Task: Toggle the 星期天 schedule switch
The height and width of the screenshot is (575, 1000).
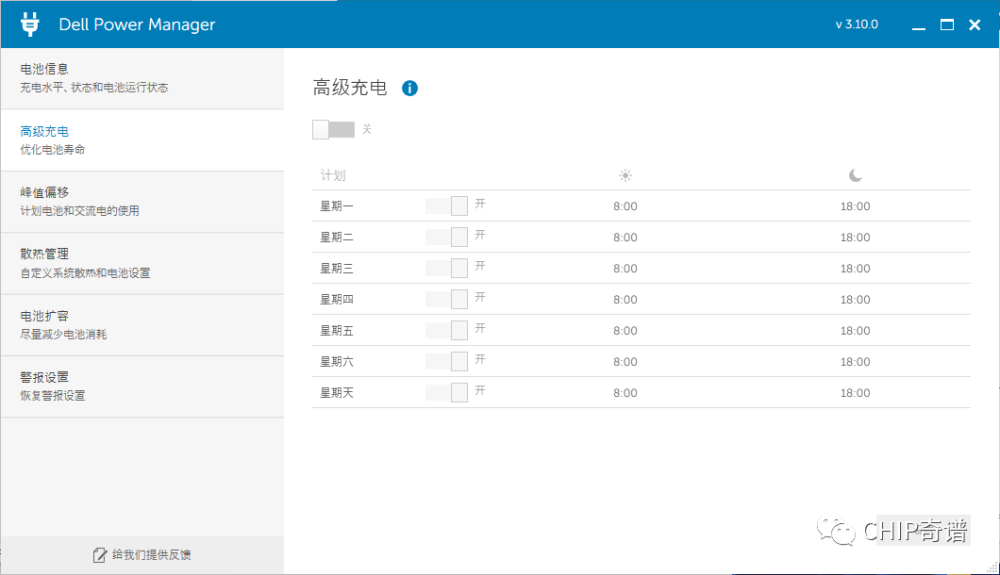Action: click(x=446, y=393)
